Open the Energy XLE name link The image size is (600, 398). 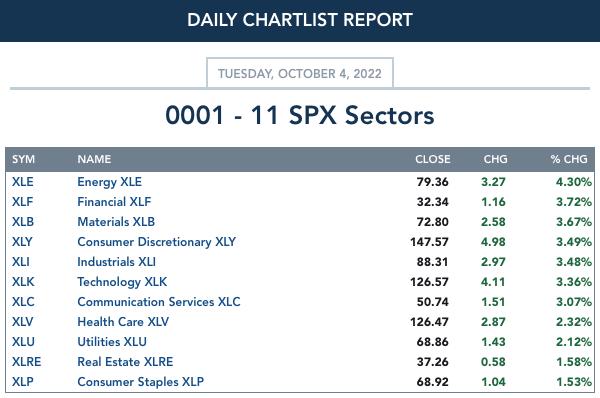tap(109, 182)
